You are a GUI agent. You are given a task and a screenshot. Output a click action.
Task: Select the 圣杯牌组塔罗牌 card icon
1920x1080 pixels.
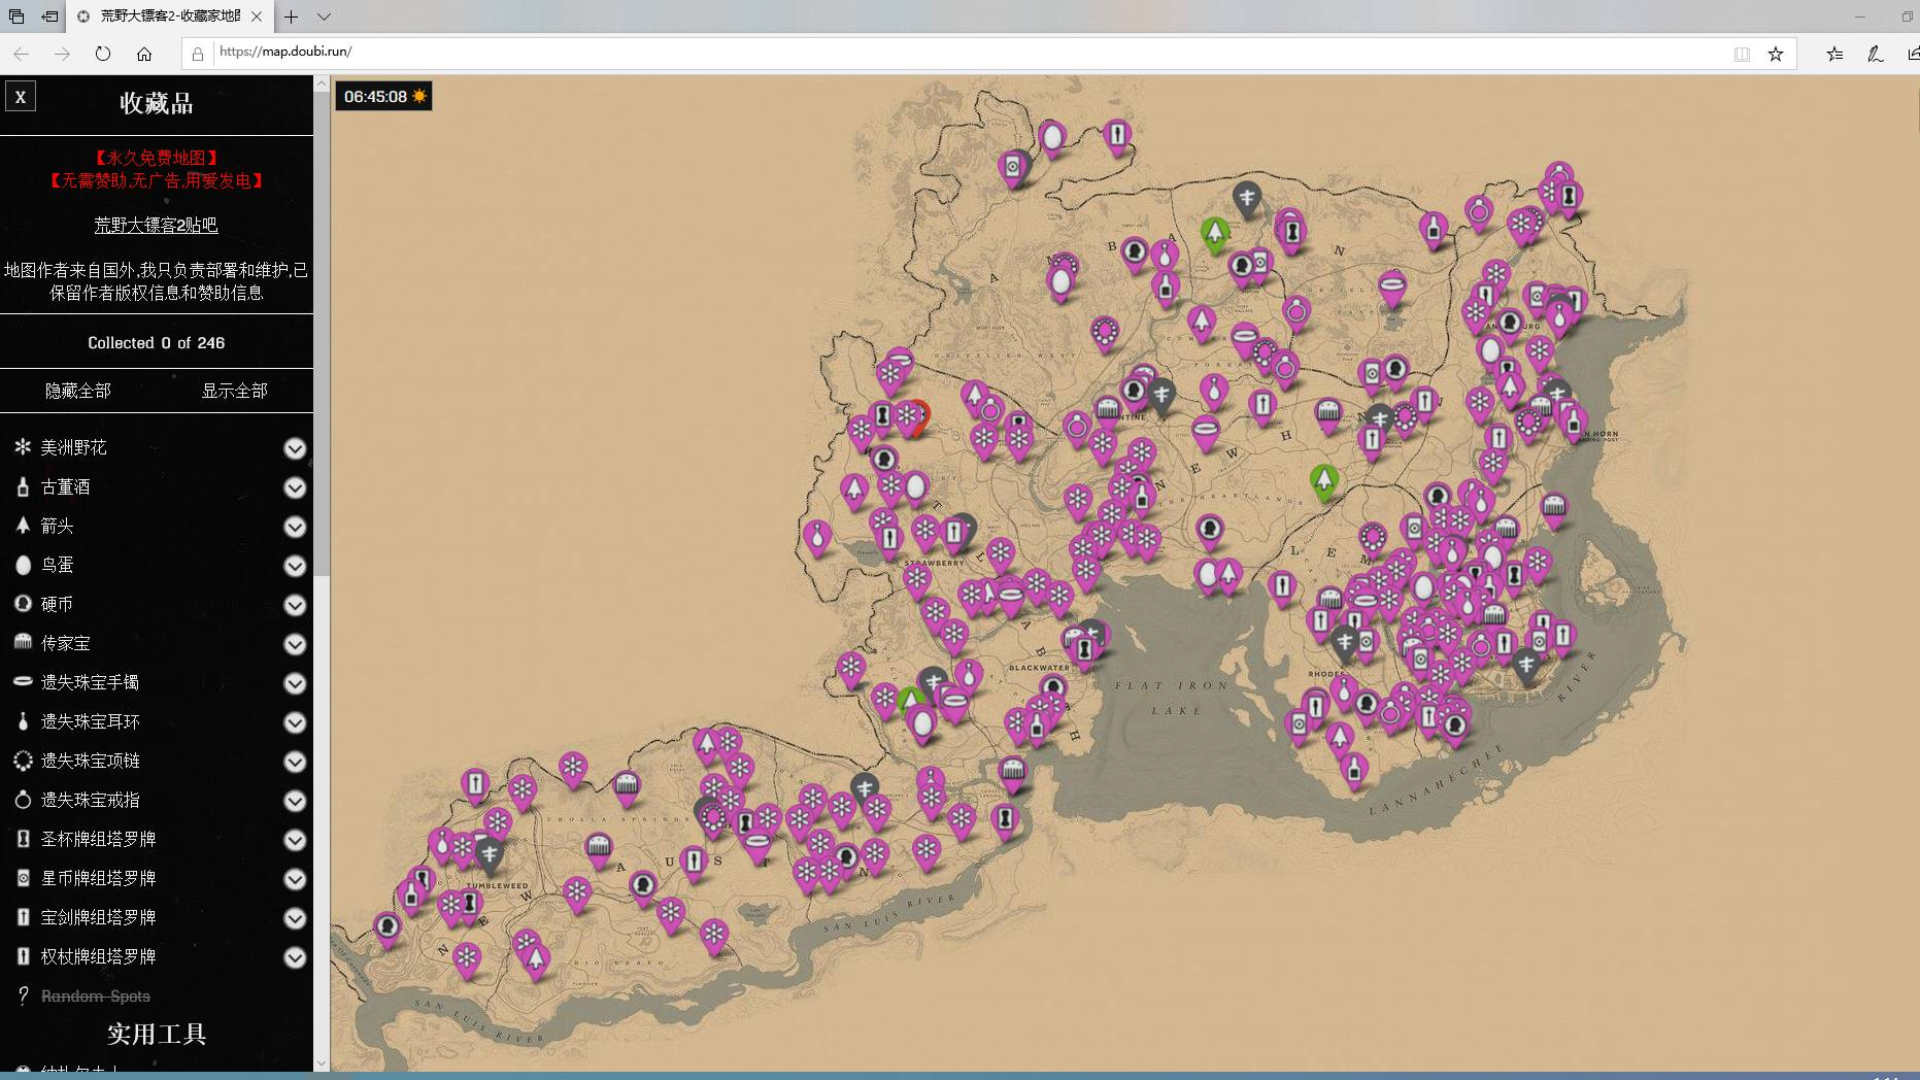click(x=23, y=839)
